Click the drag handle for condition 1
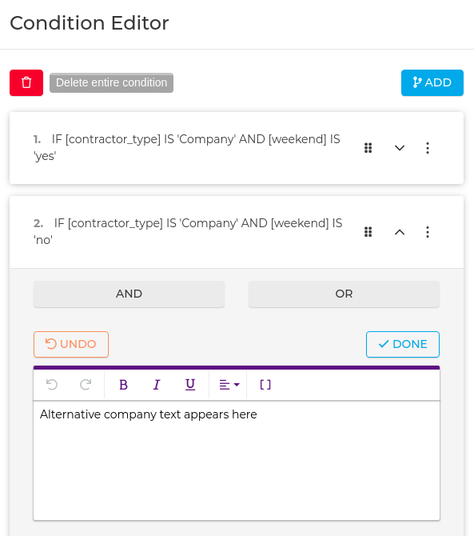Screen dimensions: 474x536 coord(368,148)
